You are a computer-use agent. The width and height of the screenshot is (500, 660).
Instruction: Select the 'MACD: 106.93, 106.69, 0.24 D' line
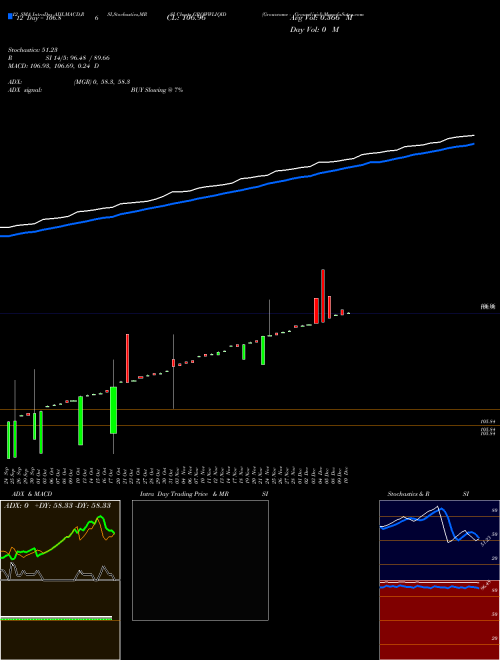point(53,66)
